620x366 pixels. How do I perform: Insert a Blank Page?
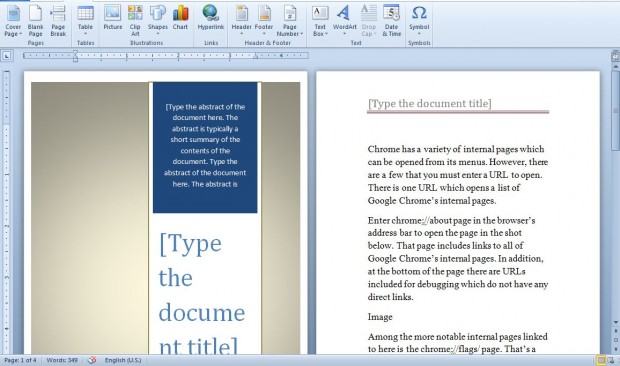(35, 21)
